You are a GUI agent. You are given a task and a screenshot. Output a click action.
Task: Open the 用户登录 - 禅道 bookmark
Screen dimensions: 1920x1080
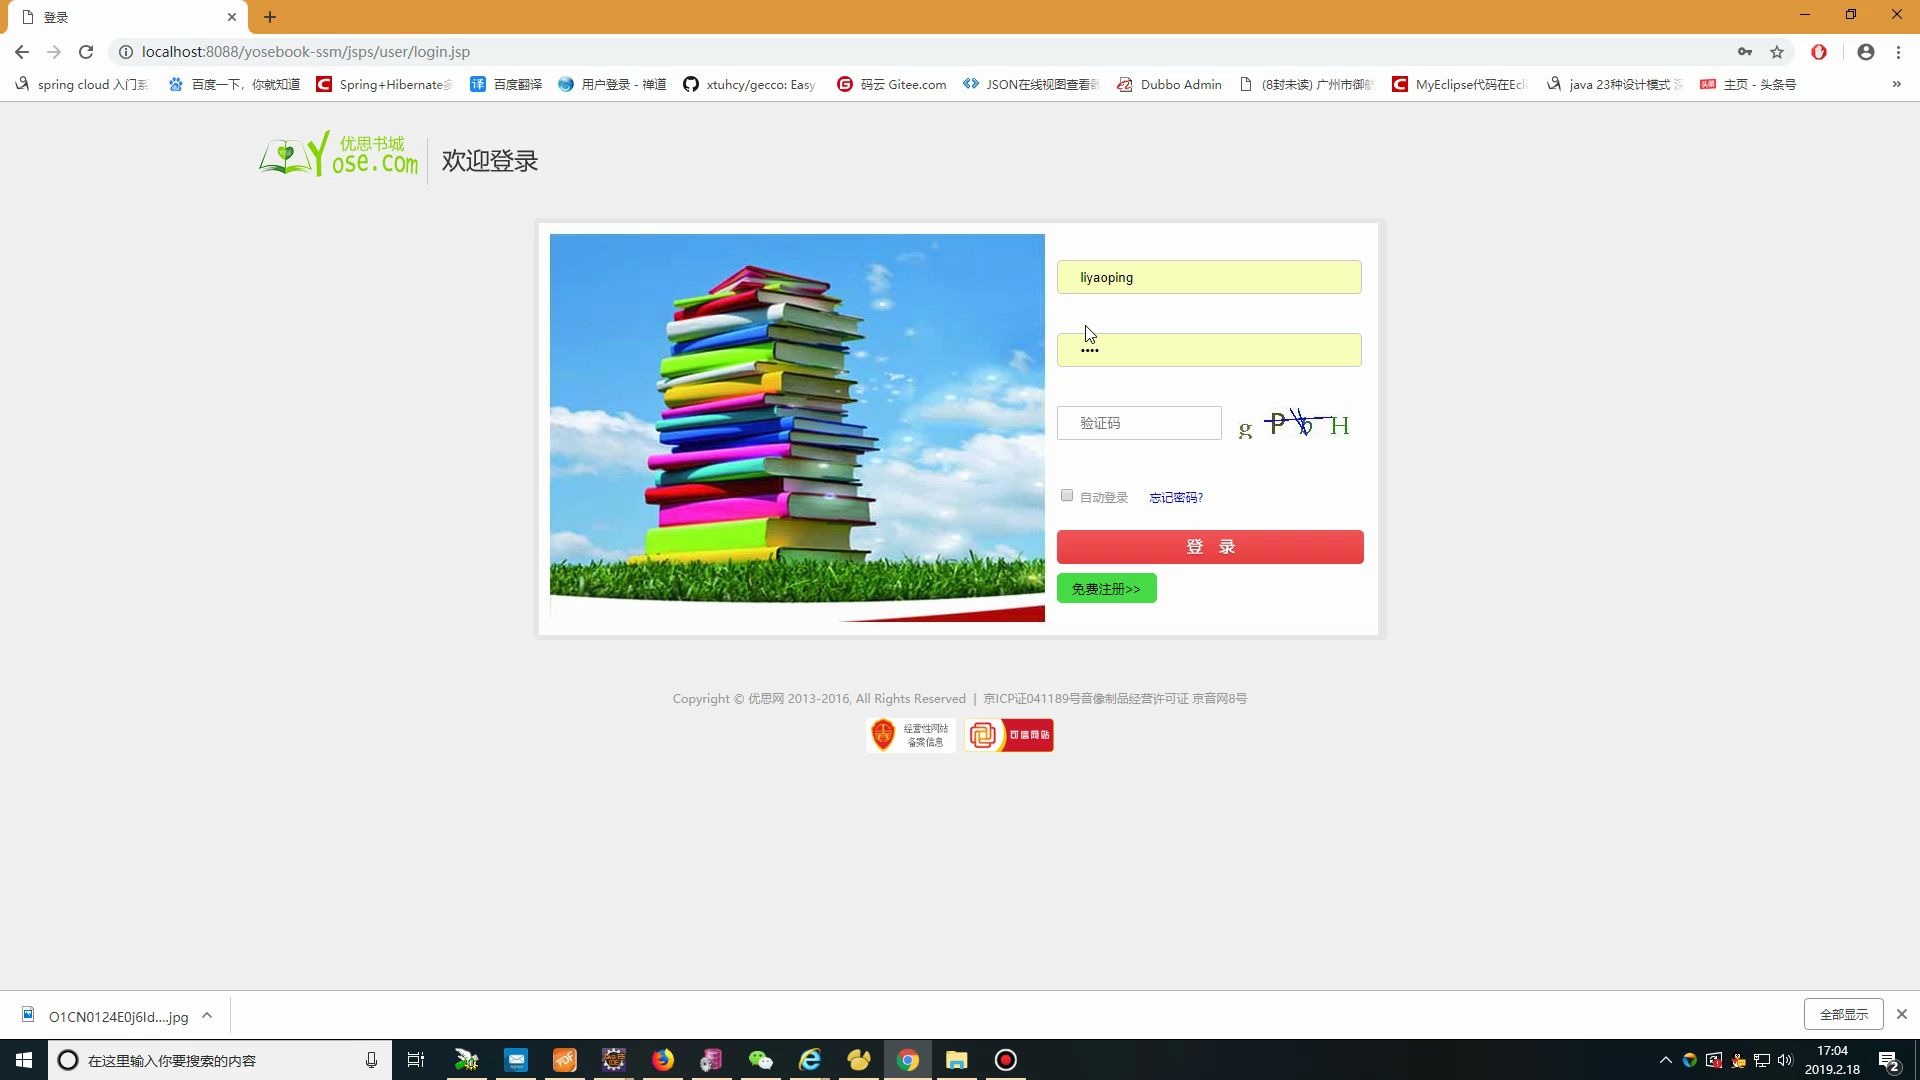click(x=612, y=85)
